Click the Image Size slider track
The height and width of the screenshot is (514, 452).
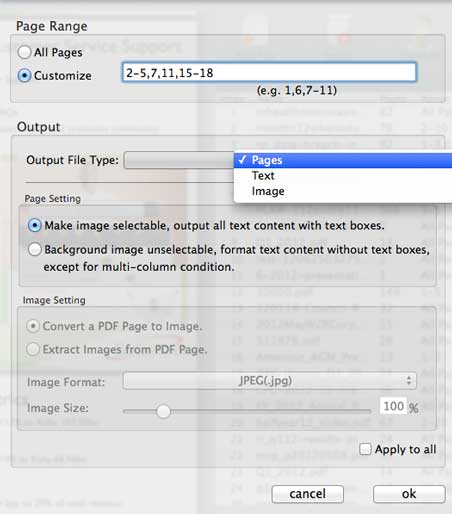[x=247, y=411]
